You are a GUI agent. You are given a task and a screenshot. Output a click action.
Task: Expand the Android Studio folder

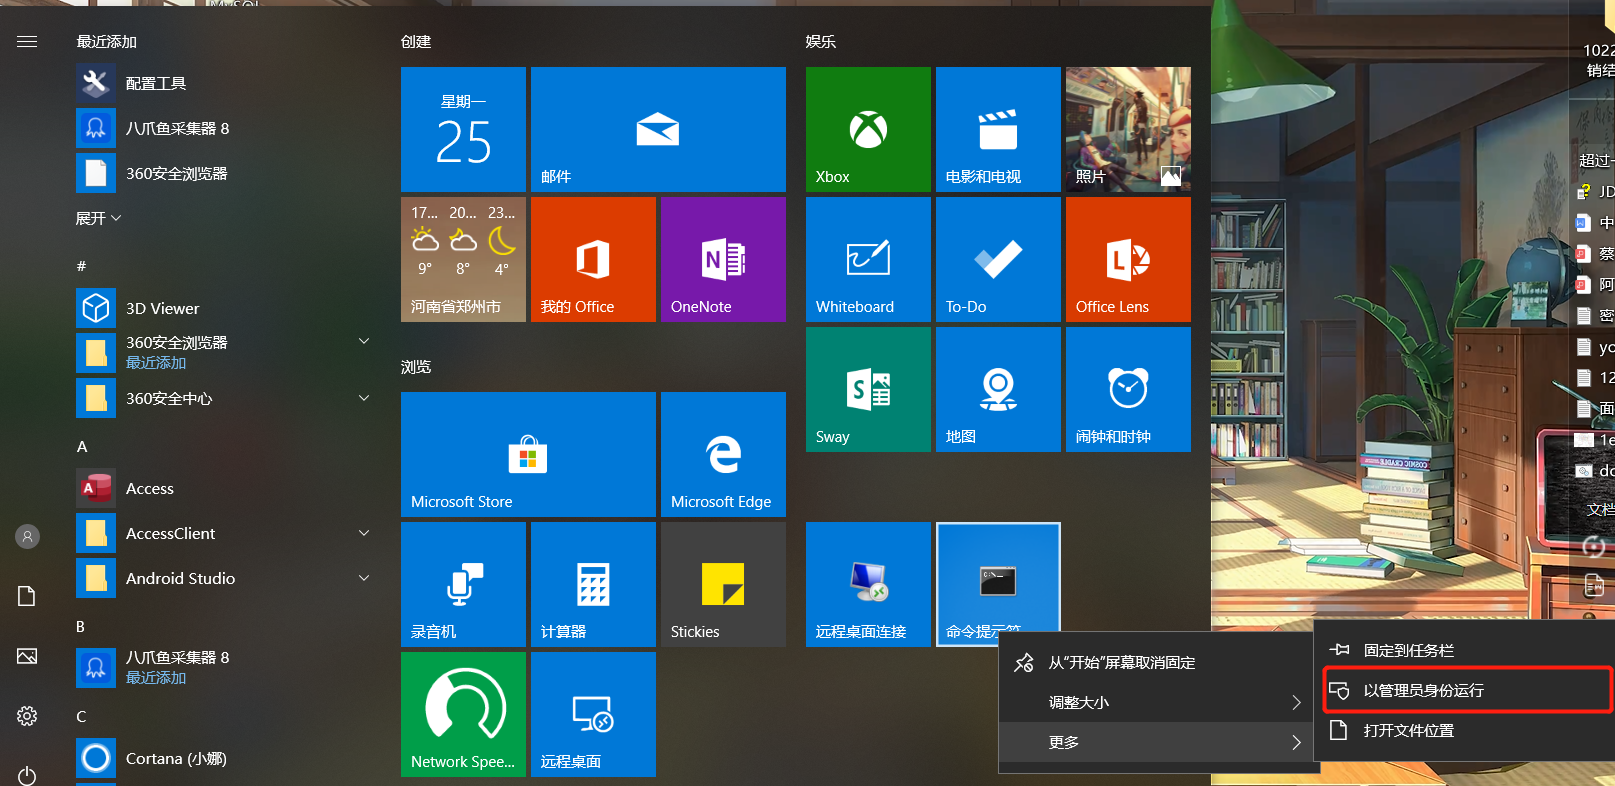click(364, 578)
